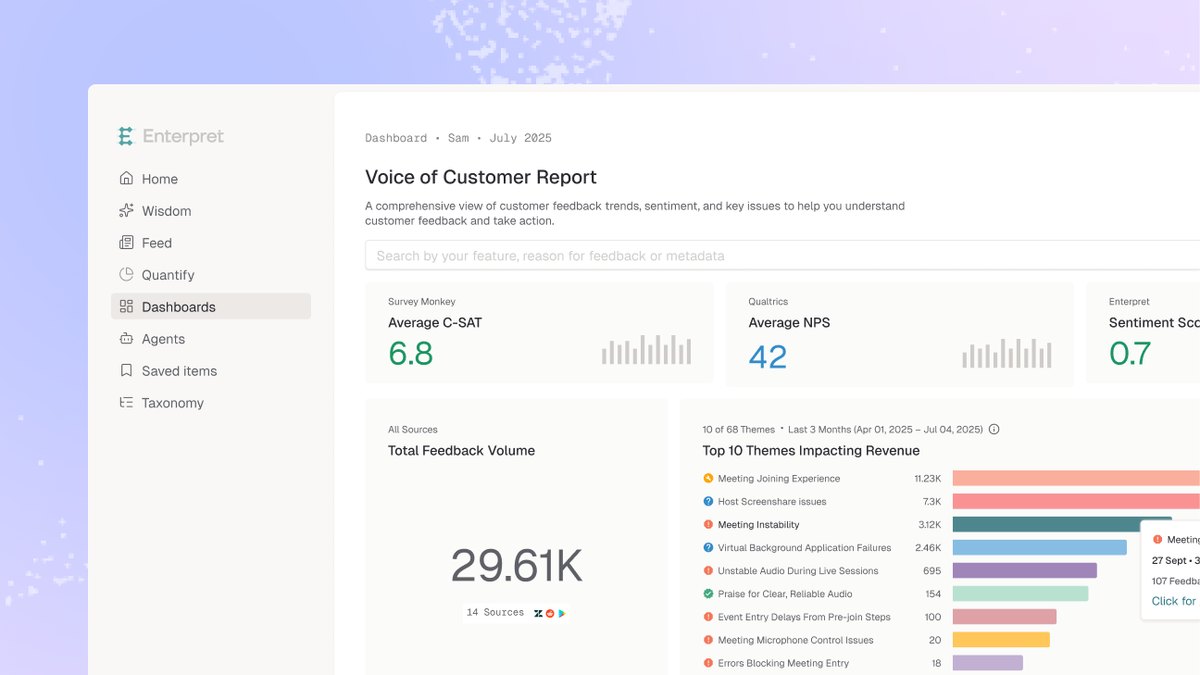Viewport: 1200px width, 675px height.
Task: Click the "Voice of Customer Report" heading
Action: coord(481,177)
